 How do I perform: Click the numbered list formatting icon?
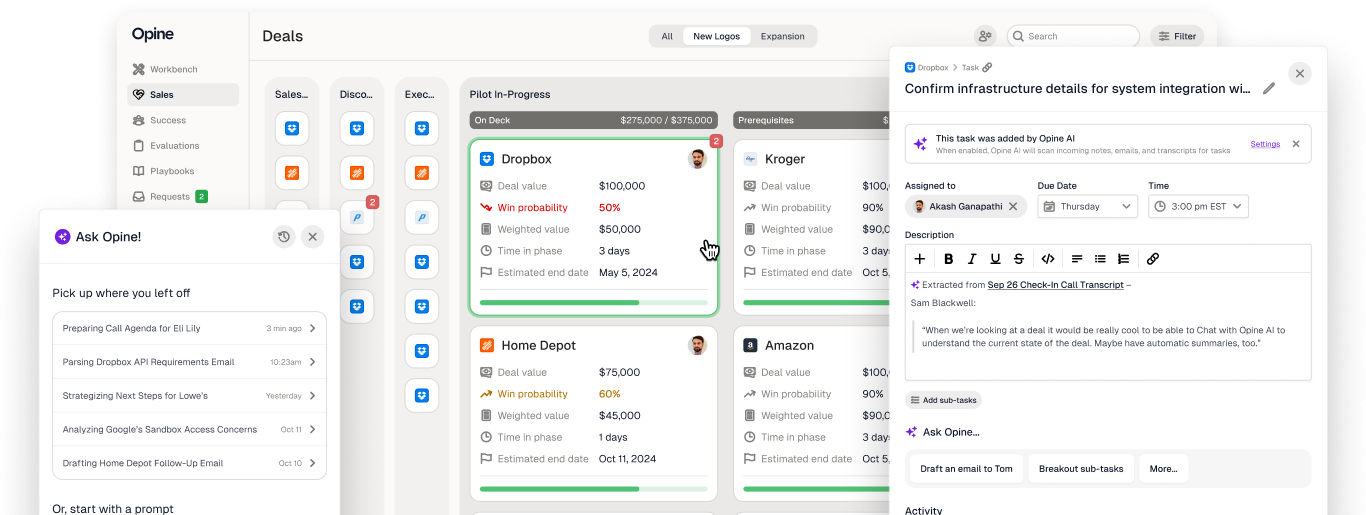tap(1123, 259)
